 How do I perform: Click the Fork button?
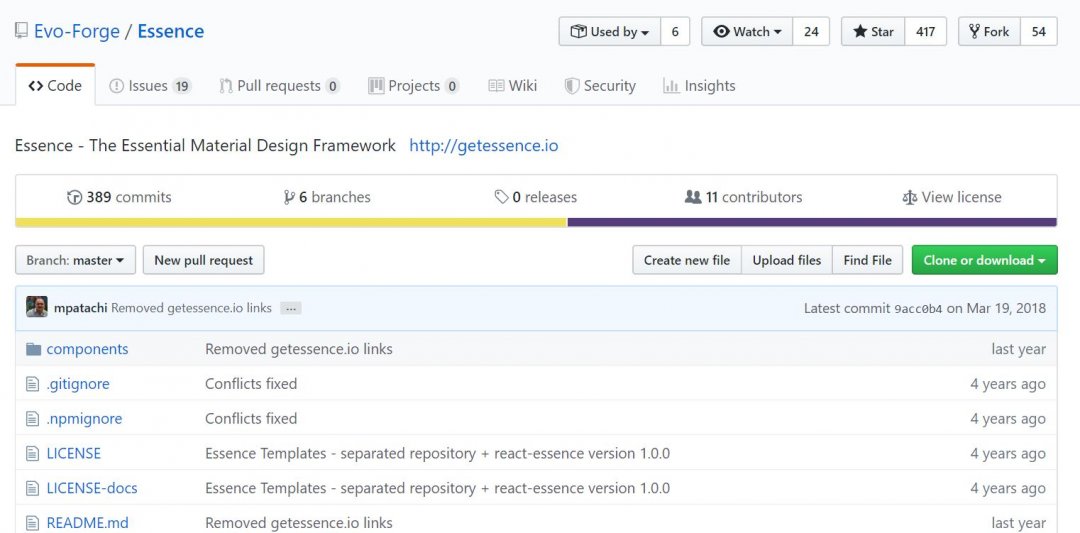pos(989,32)
